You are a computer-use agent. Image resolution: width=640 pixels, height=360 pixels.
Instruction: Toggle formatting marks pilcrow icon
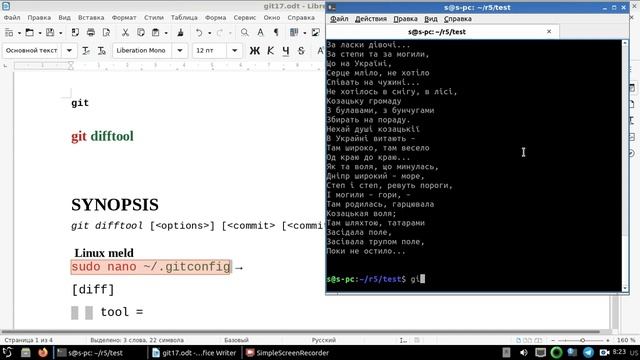[x=276, y=33]
